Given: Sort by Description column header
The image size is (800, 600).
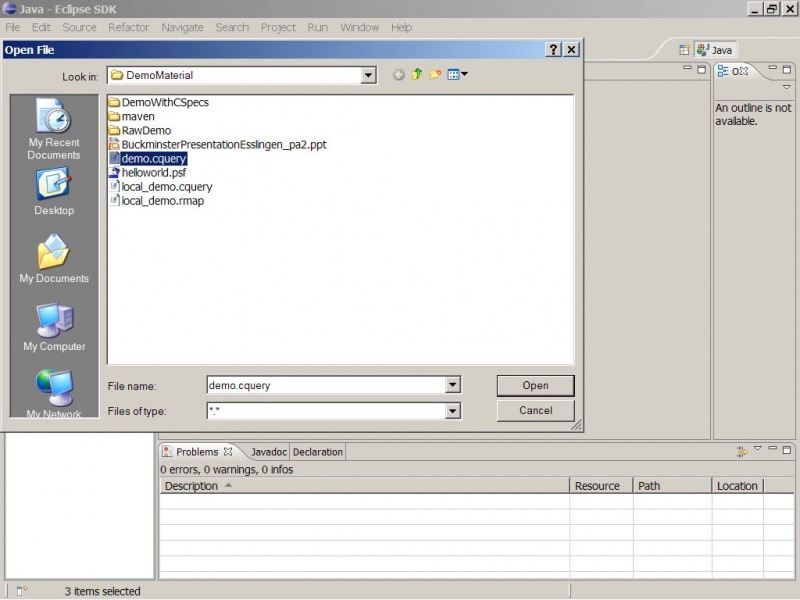Looking at the screenshot, I should (365, 486).
